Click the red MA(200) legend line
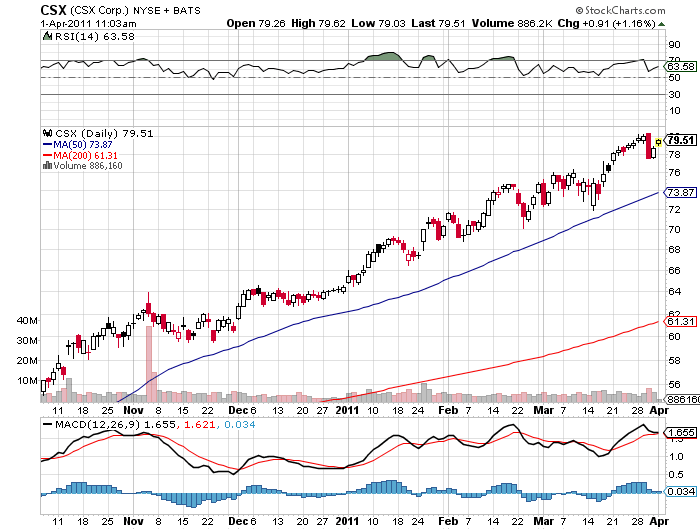The width and height of the screenshot is (700, 530). tap(47, 155)
